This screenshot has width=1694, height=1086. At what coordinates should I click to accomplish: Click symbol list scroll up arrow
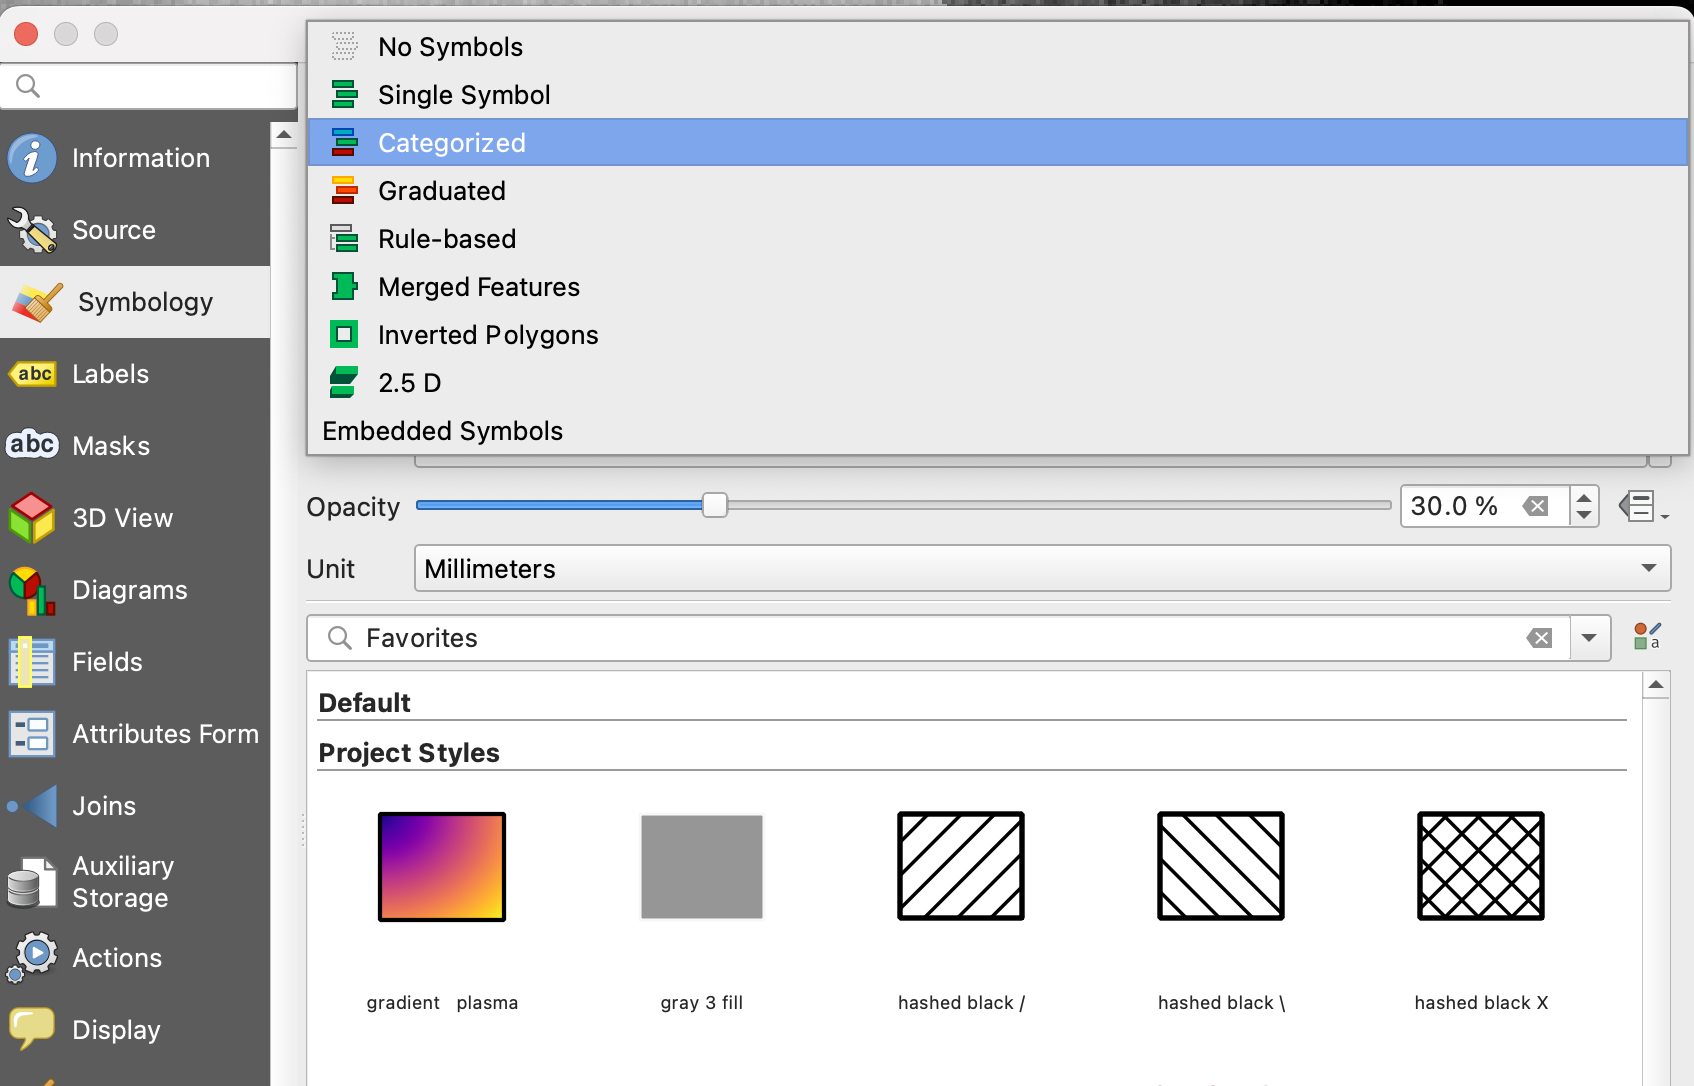1656,685
